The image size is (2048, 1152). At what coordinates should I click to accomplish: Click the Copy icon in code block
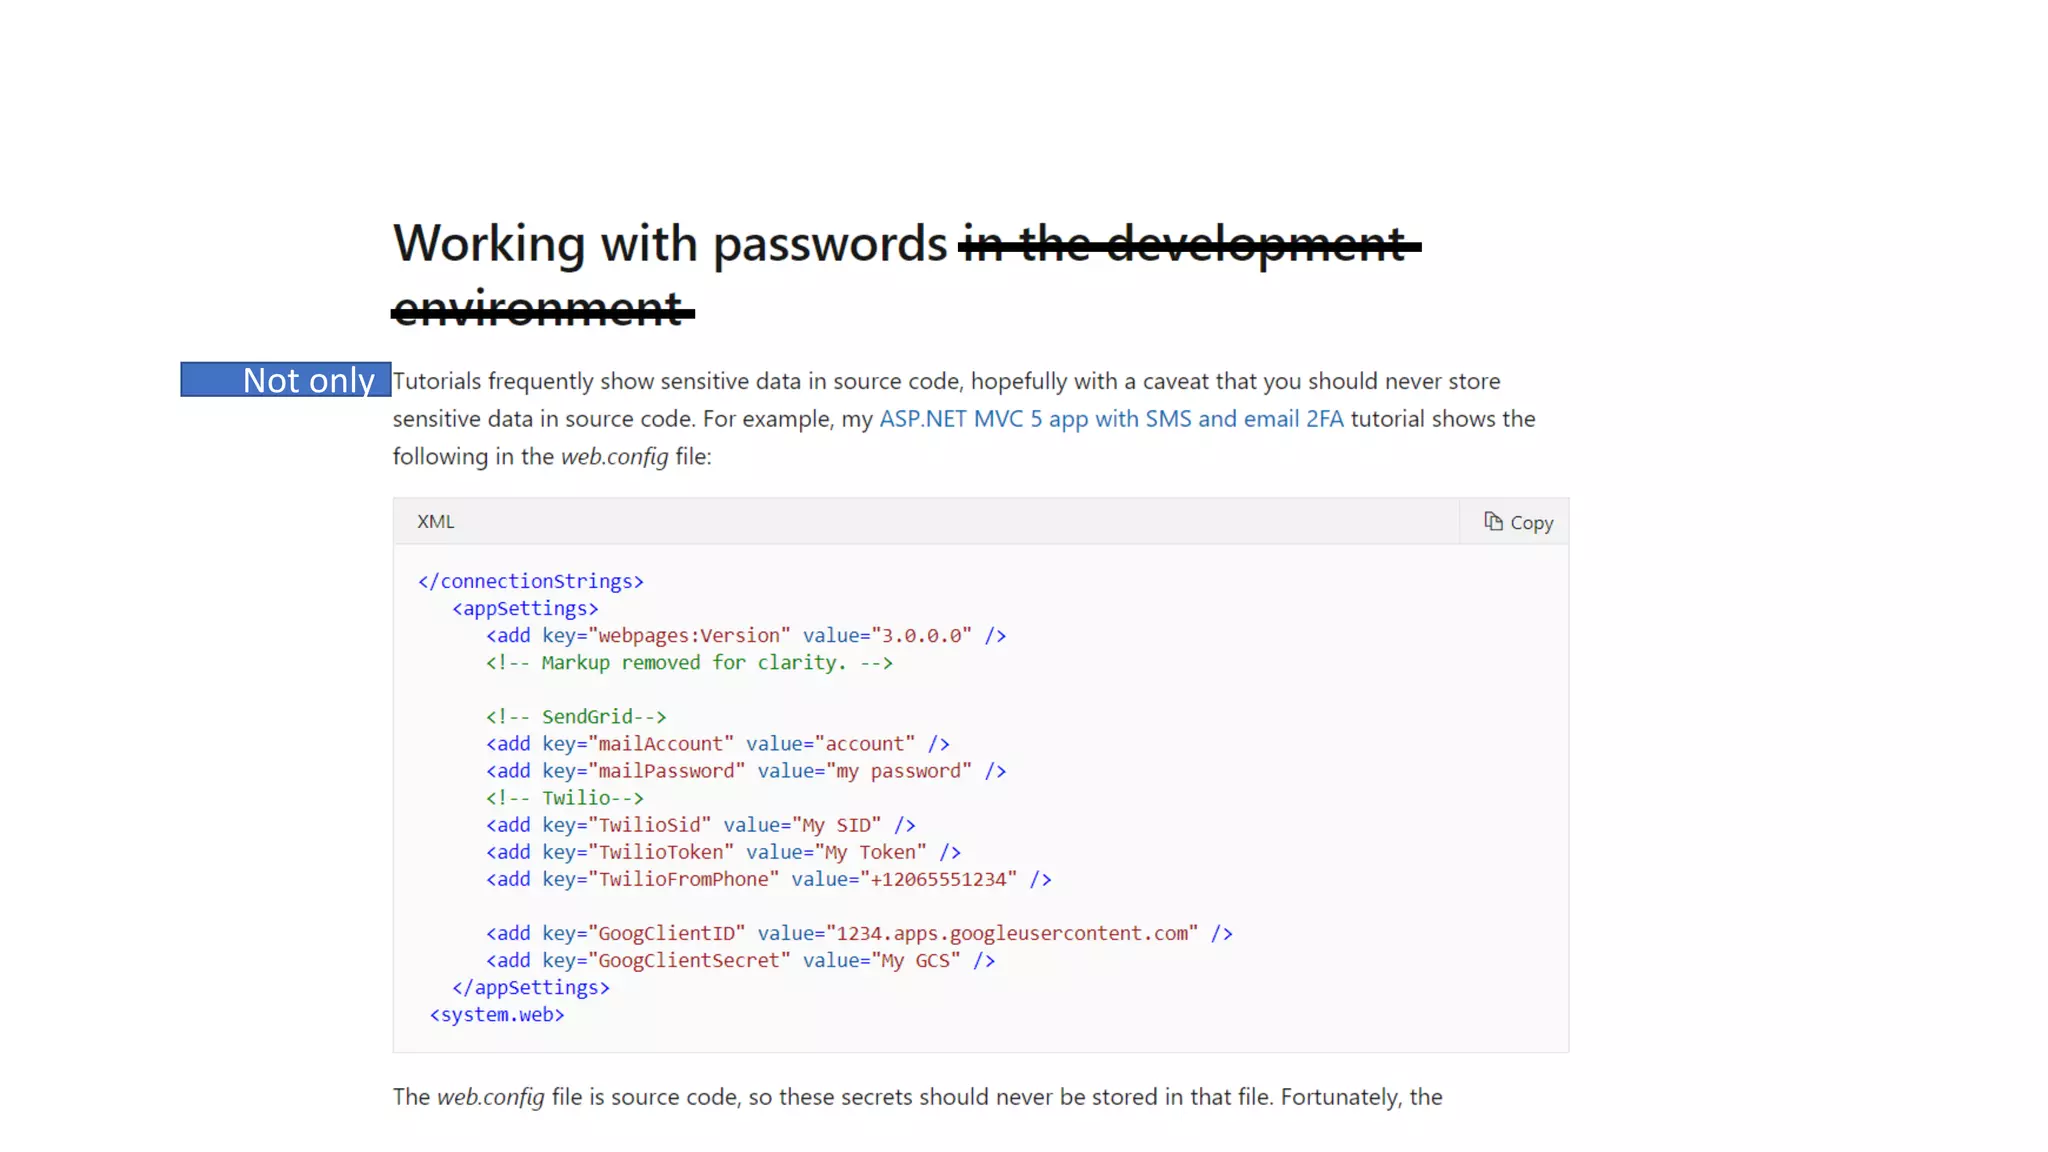click(x=1493, y=521)
